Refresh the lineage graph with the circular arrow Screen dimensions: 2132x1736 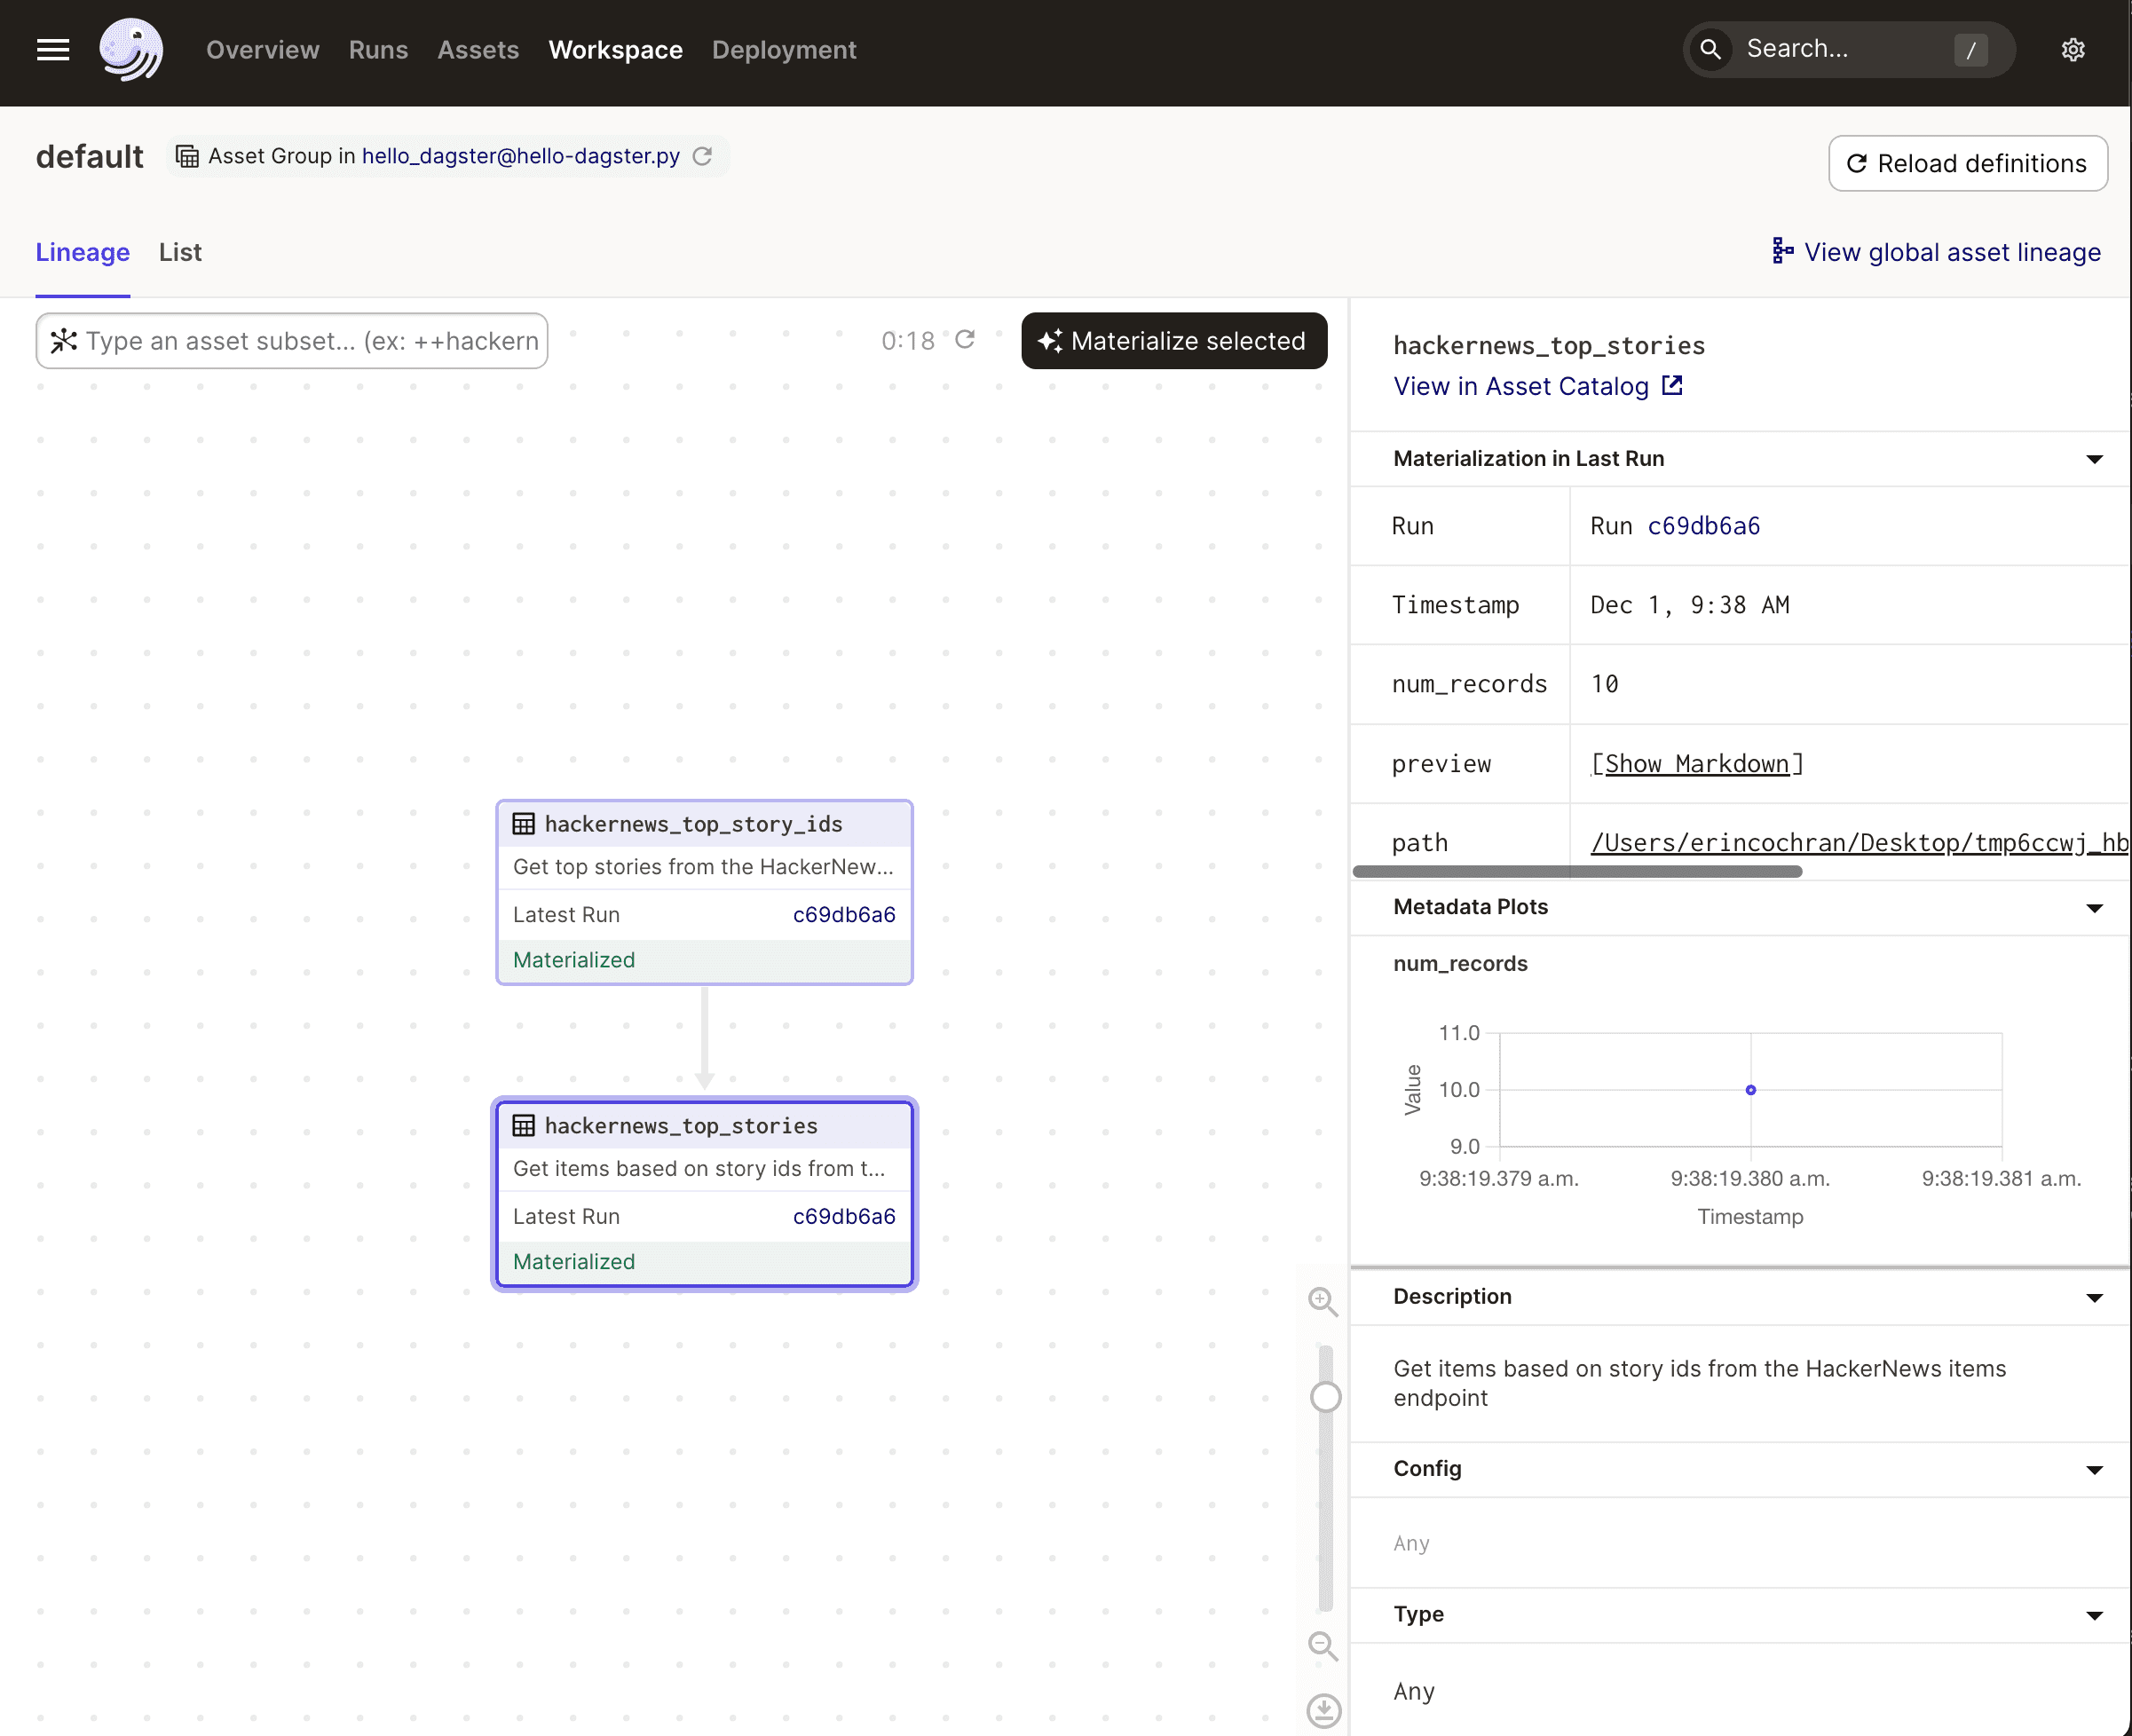[x=965, y=339]
